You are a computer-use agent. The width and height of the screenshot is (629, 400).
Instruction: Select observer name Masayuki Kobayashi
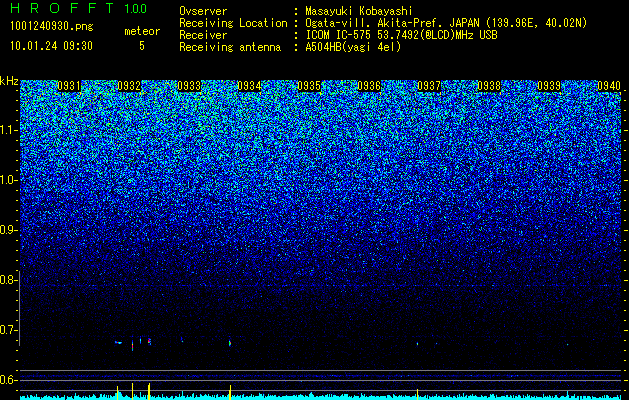tap(359, 11)
